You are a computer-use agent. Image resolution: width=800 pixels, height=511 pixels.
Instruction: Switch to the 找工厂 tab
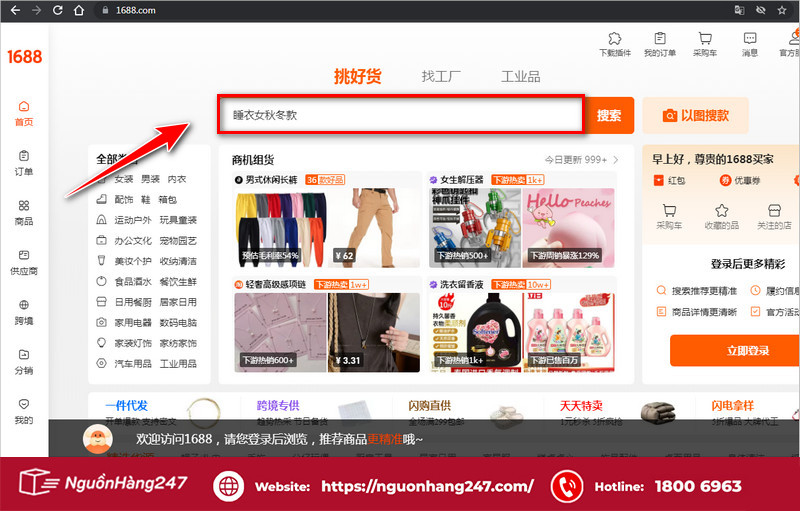[x=440, y=77]
